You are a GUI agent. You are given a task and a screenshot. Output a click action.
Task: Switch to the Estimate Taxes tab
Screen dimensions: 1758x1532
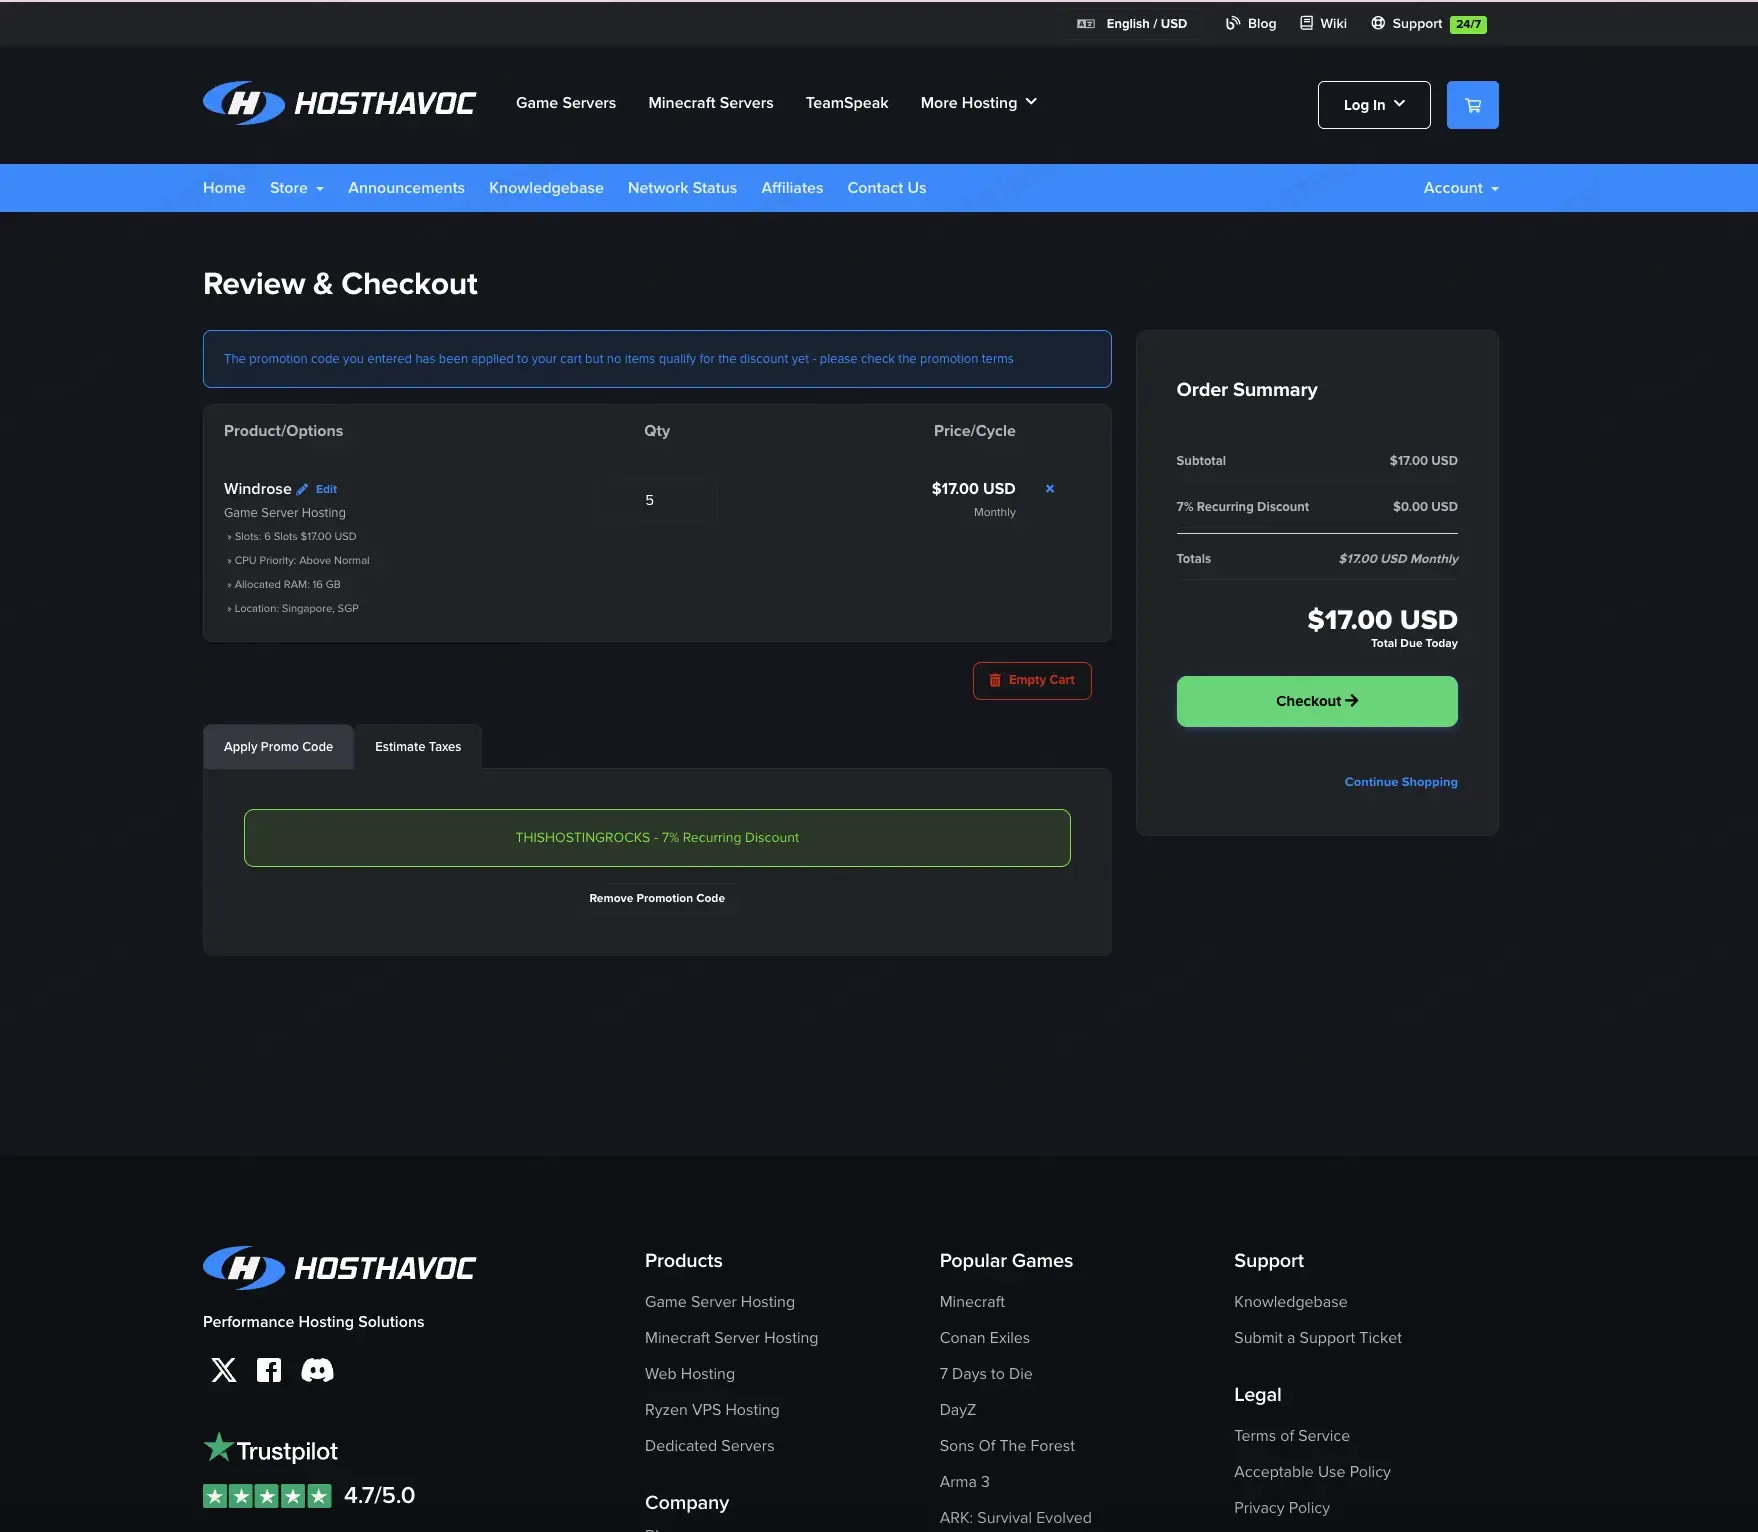point(418,747)
